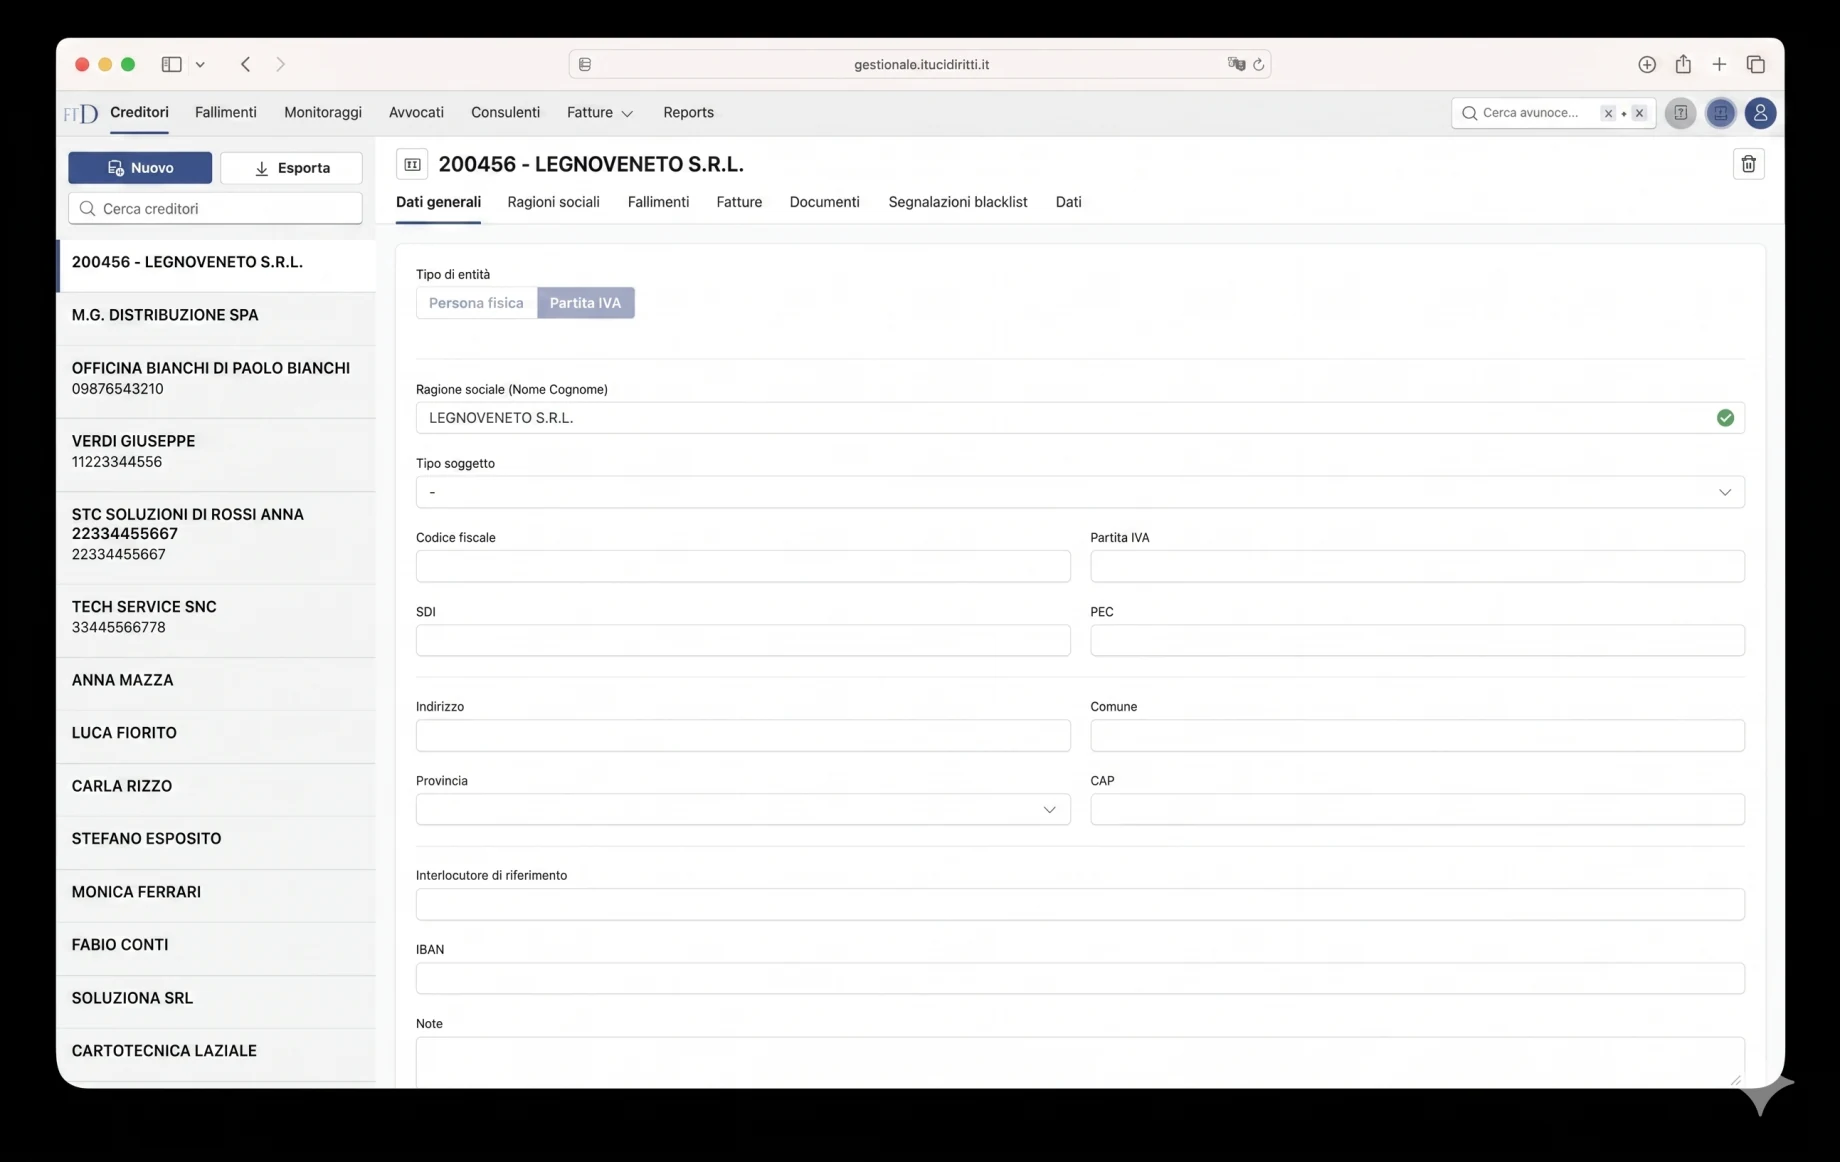Open the Reports section
This screenshot has width=1840, height=1162.
coord(688,112)
